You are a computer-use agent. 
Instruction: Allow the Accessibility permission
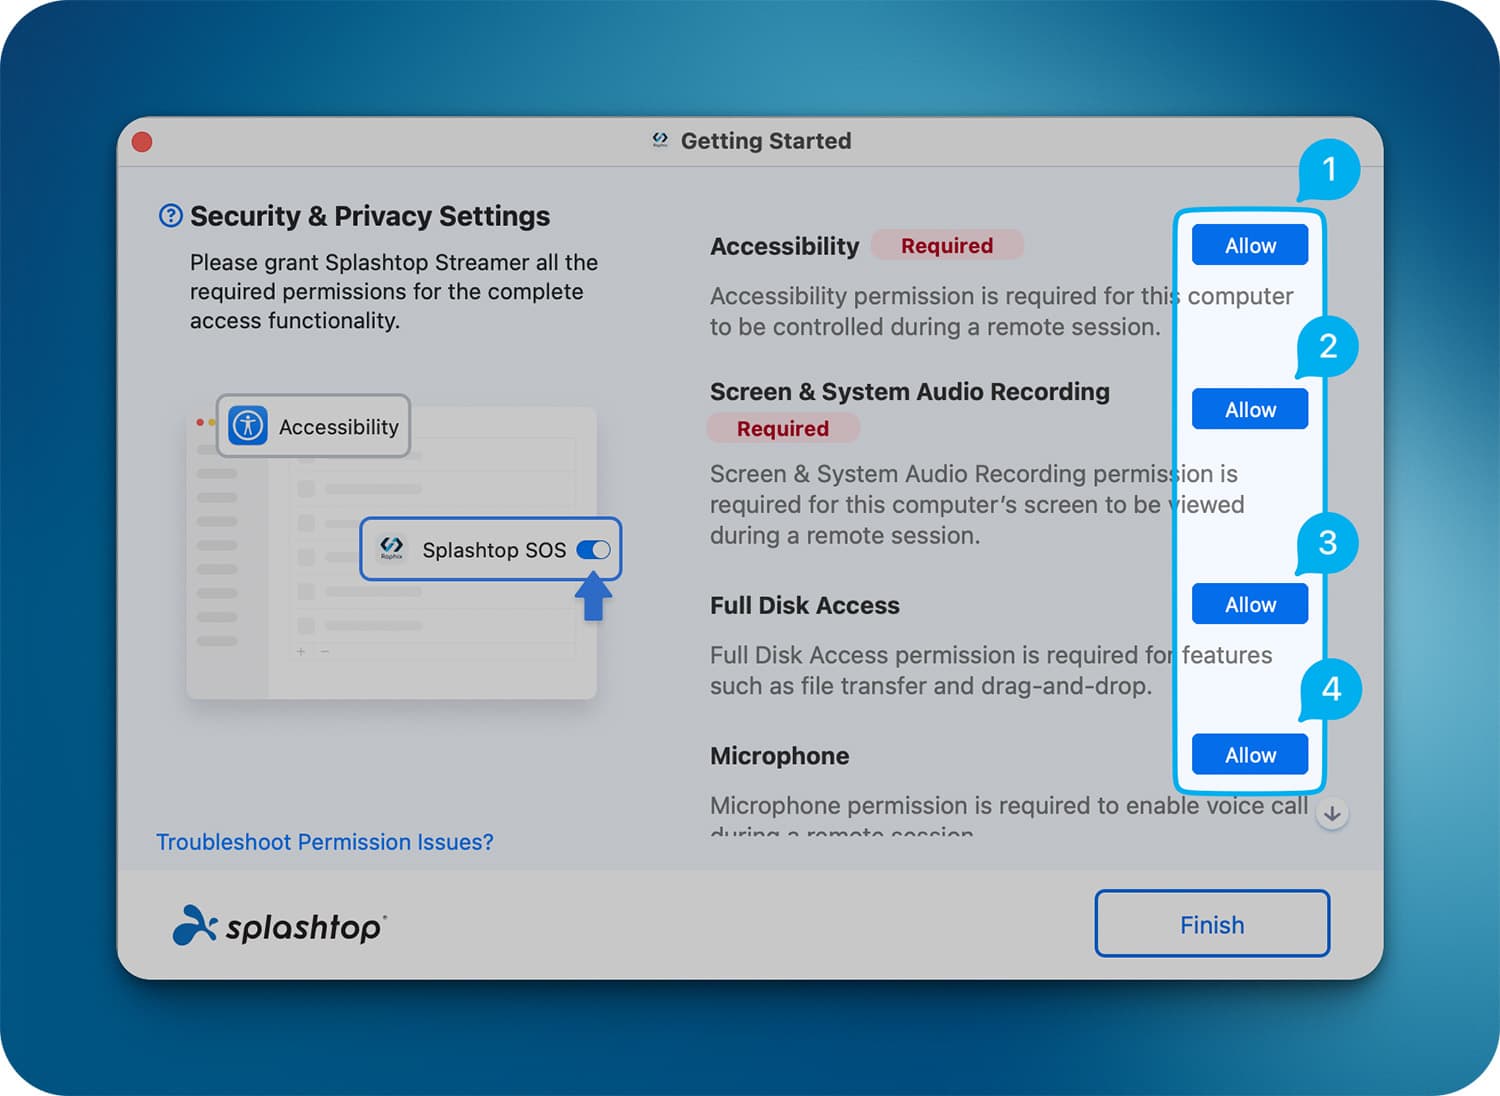point(1249,246)
